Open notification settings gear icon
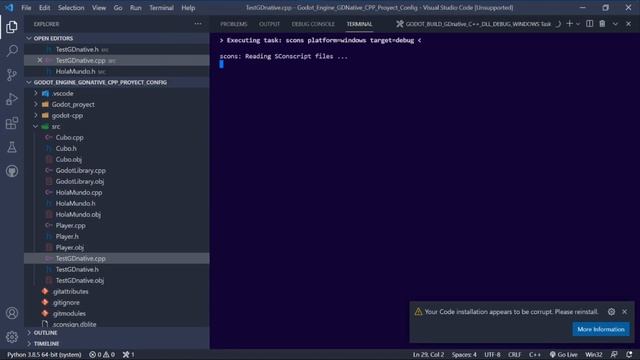This screenshot has height=360, width=640. point(611,312)
